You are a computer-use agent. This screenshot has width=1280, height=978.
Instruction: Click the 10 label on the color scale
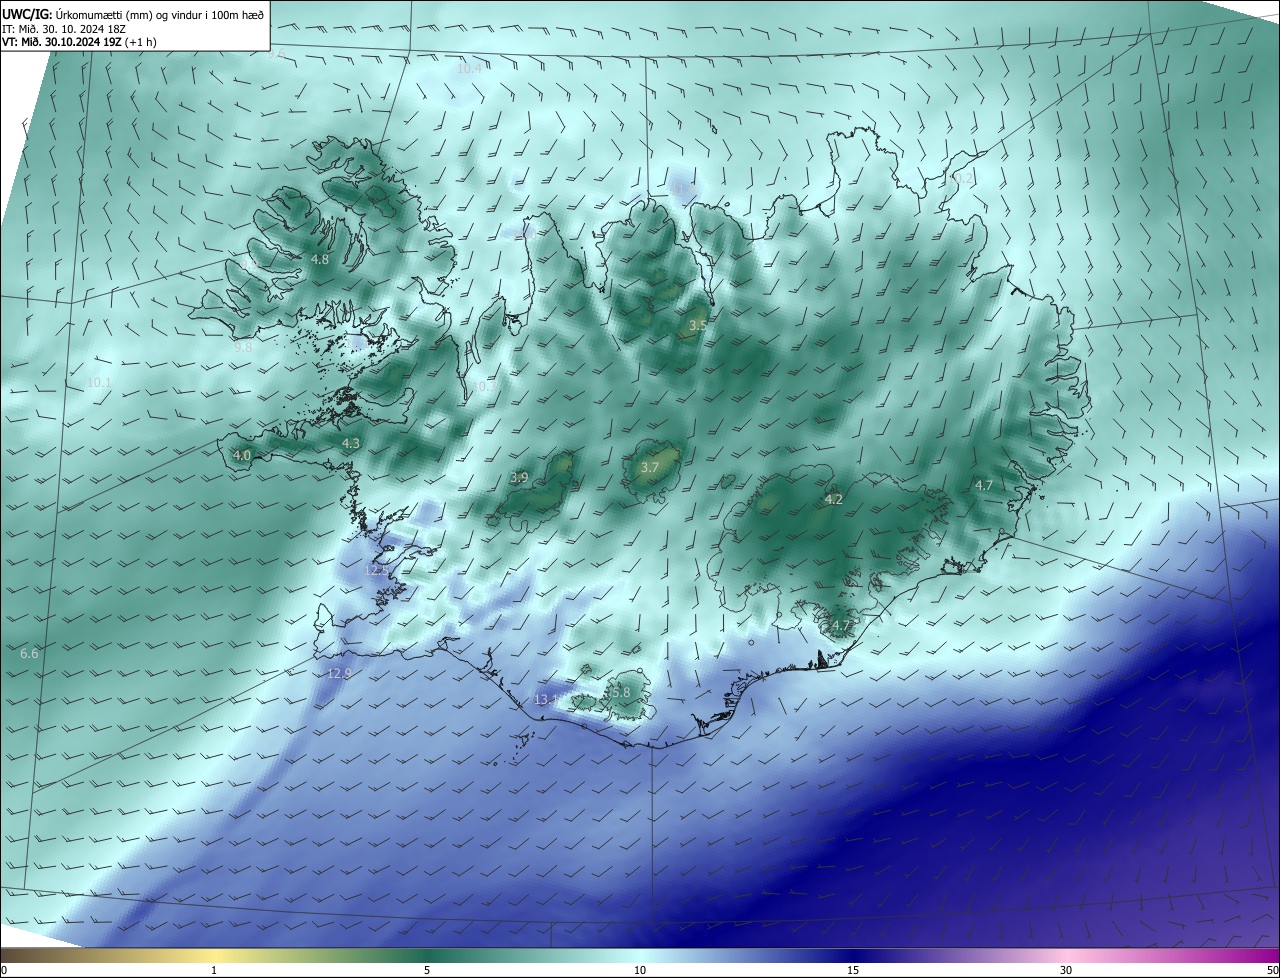[640, 970]
